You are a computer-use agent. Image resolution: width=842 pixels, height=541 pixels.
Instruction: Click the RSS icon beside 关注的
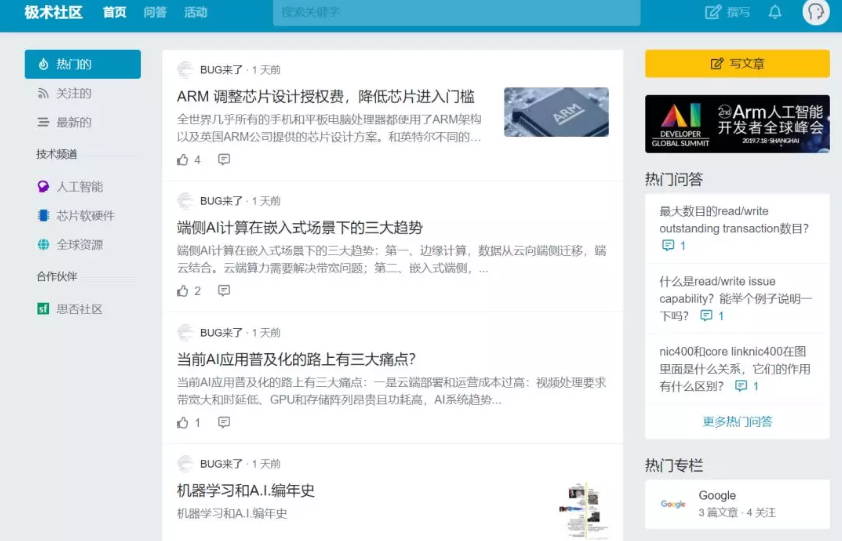[x=43, y=93]
